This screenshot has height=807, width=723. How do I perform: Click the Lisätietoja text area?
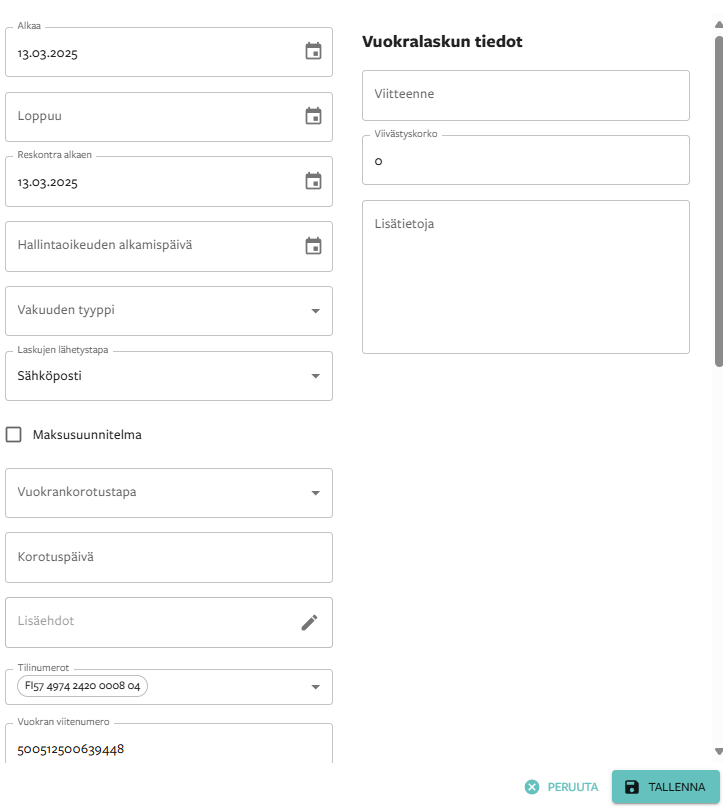click(x=525, y=277)
